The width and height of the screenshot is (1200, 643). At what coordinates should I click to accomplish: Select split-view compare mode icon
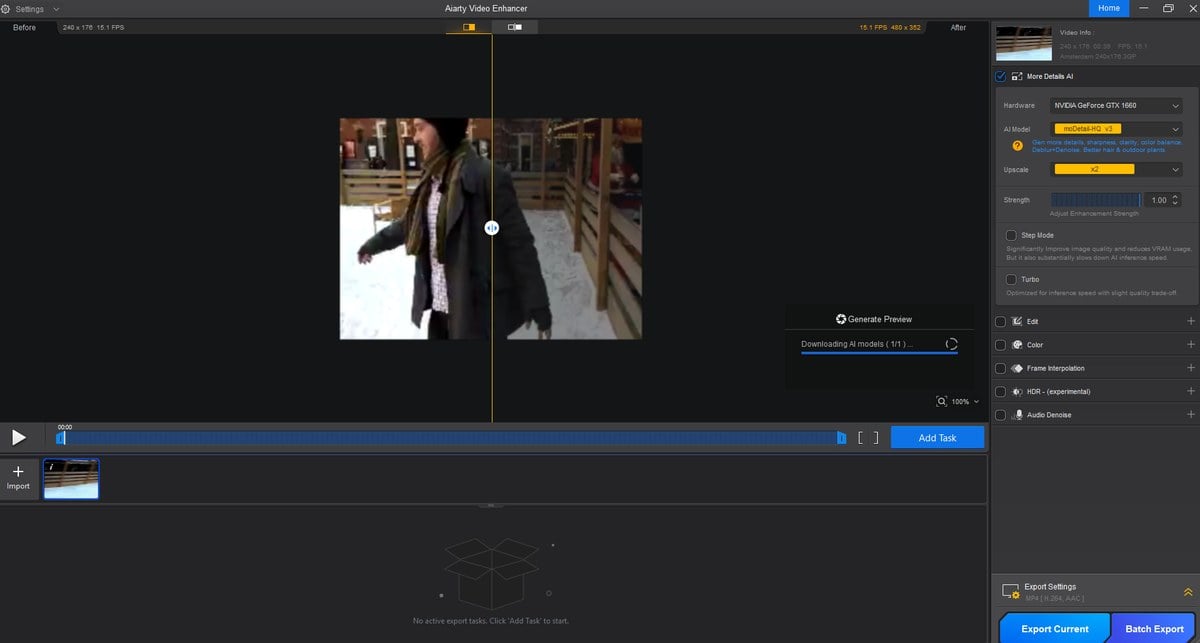[x=469, y=27]
